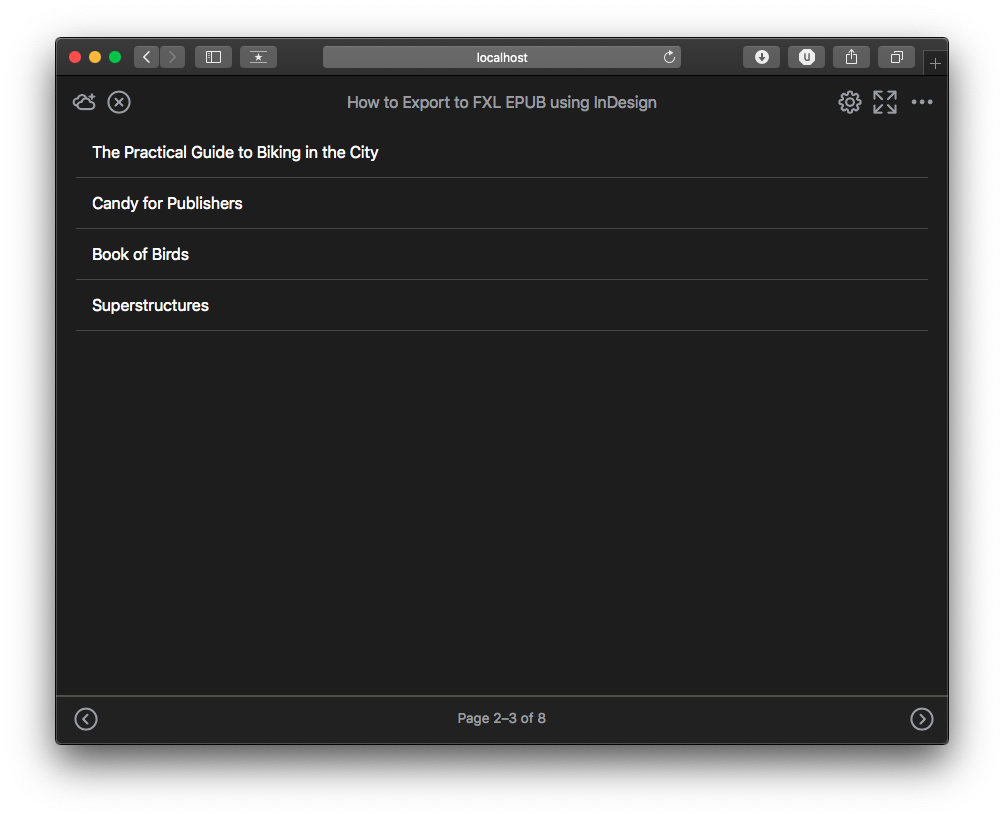Jump to the Book of Birds chapter
Image resolution: width=1004 pixels, height=818 pixels.
pyautogui.click(x=140, y=254)
